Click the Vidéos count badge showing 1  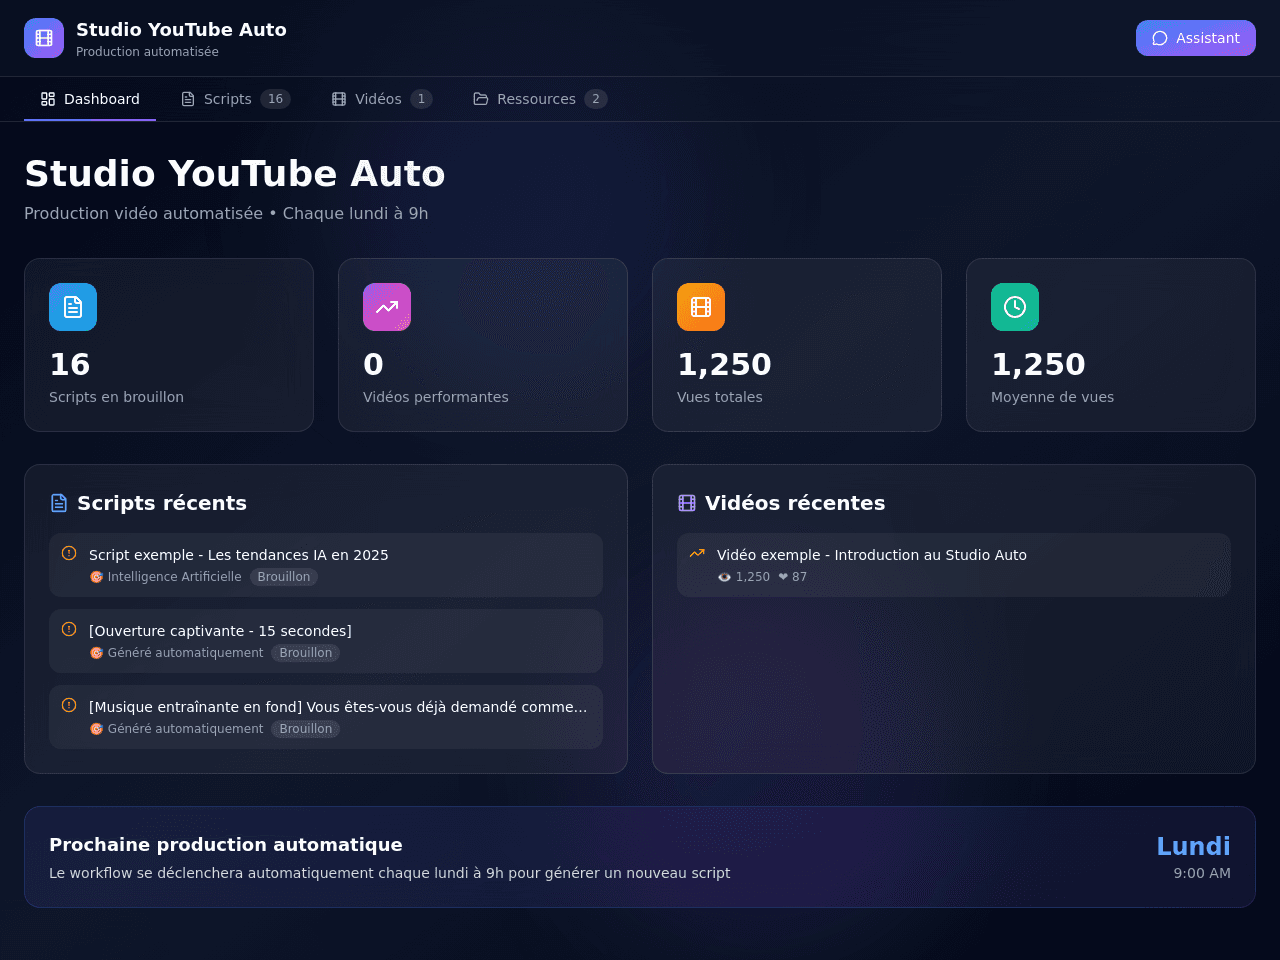coord(422,99)
